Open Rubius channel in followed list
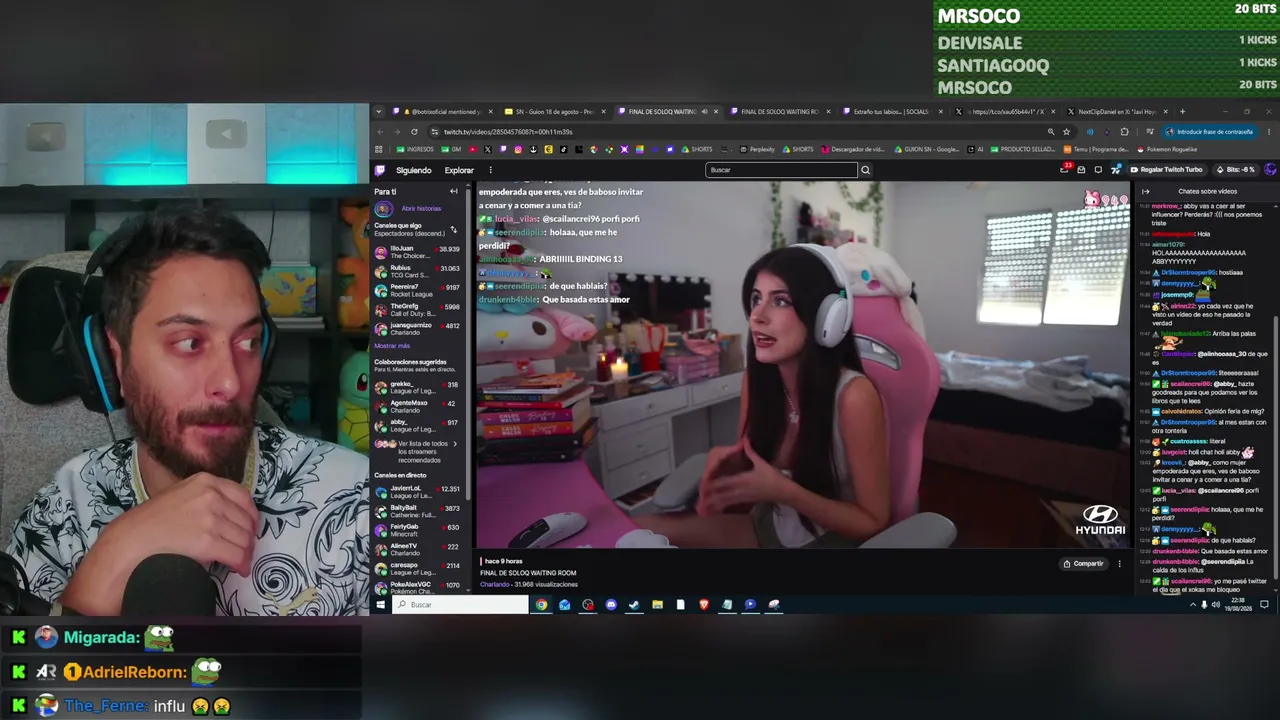 (x=417, y=271)
